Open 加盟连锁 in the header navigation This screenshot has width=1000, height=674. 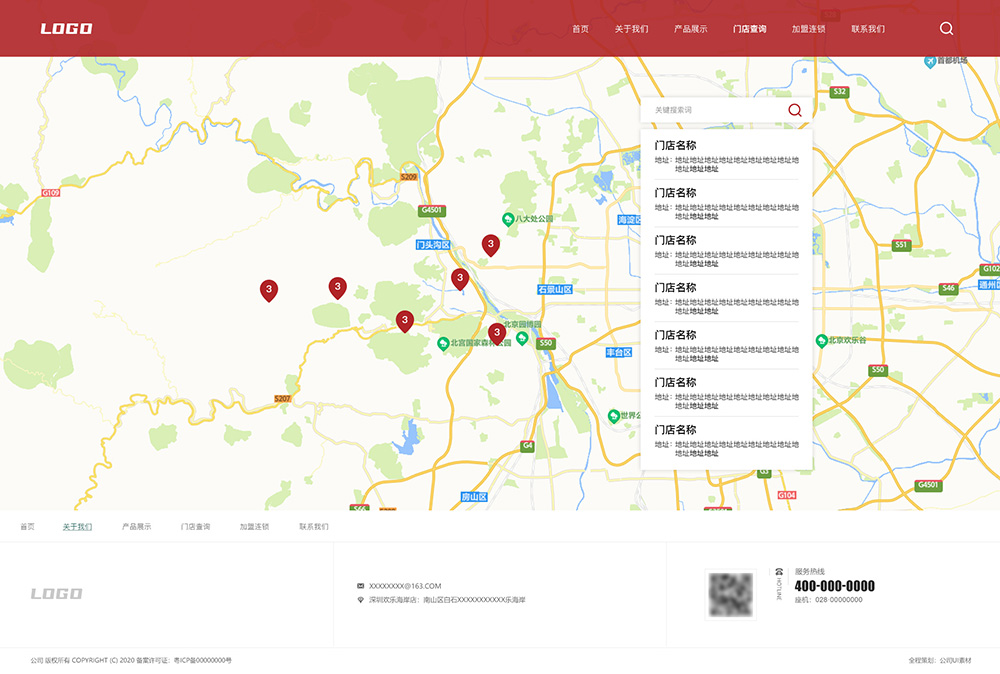coord(809,29)
